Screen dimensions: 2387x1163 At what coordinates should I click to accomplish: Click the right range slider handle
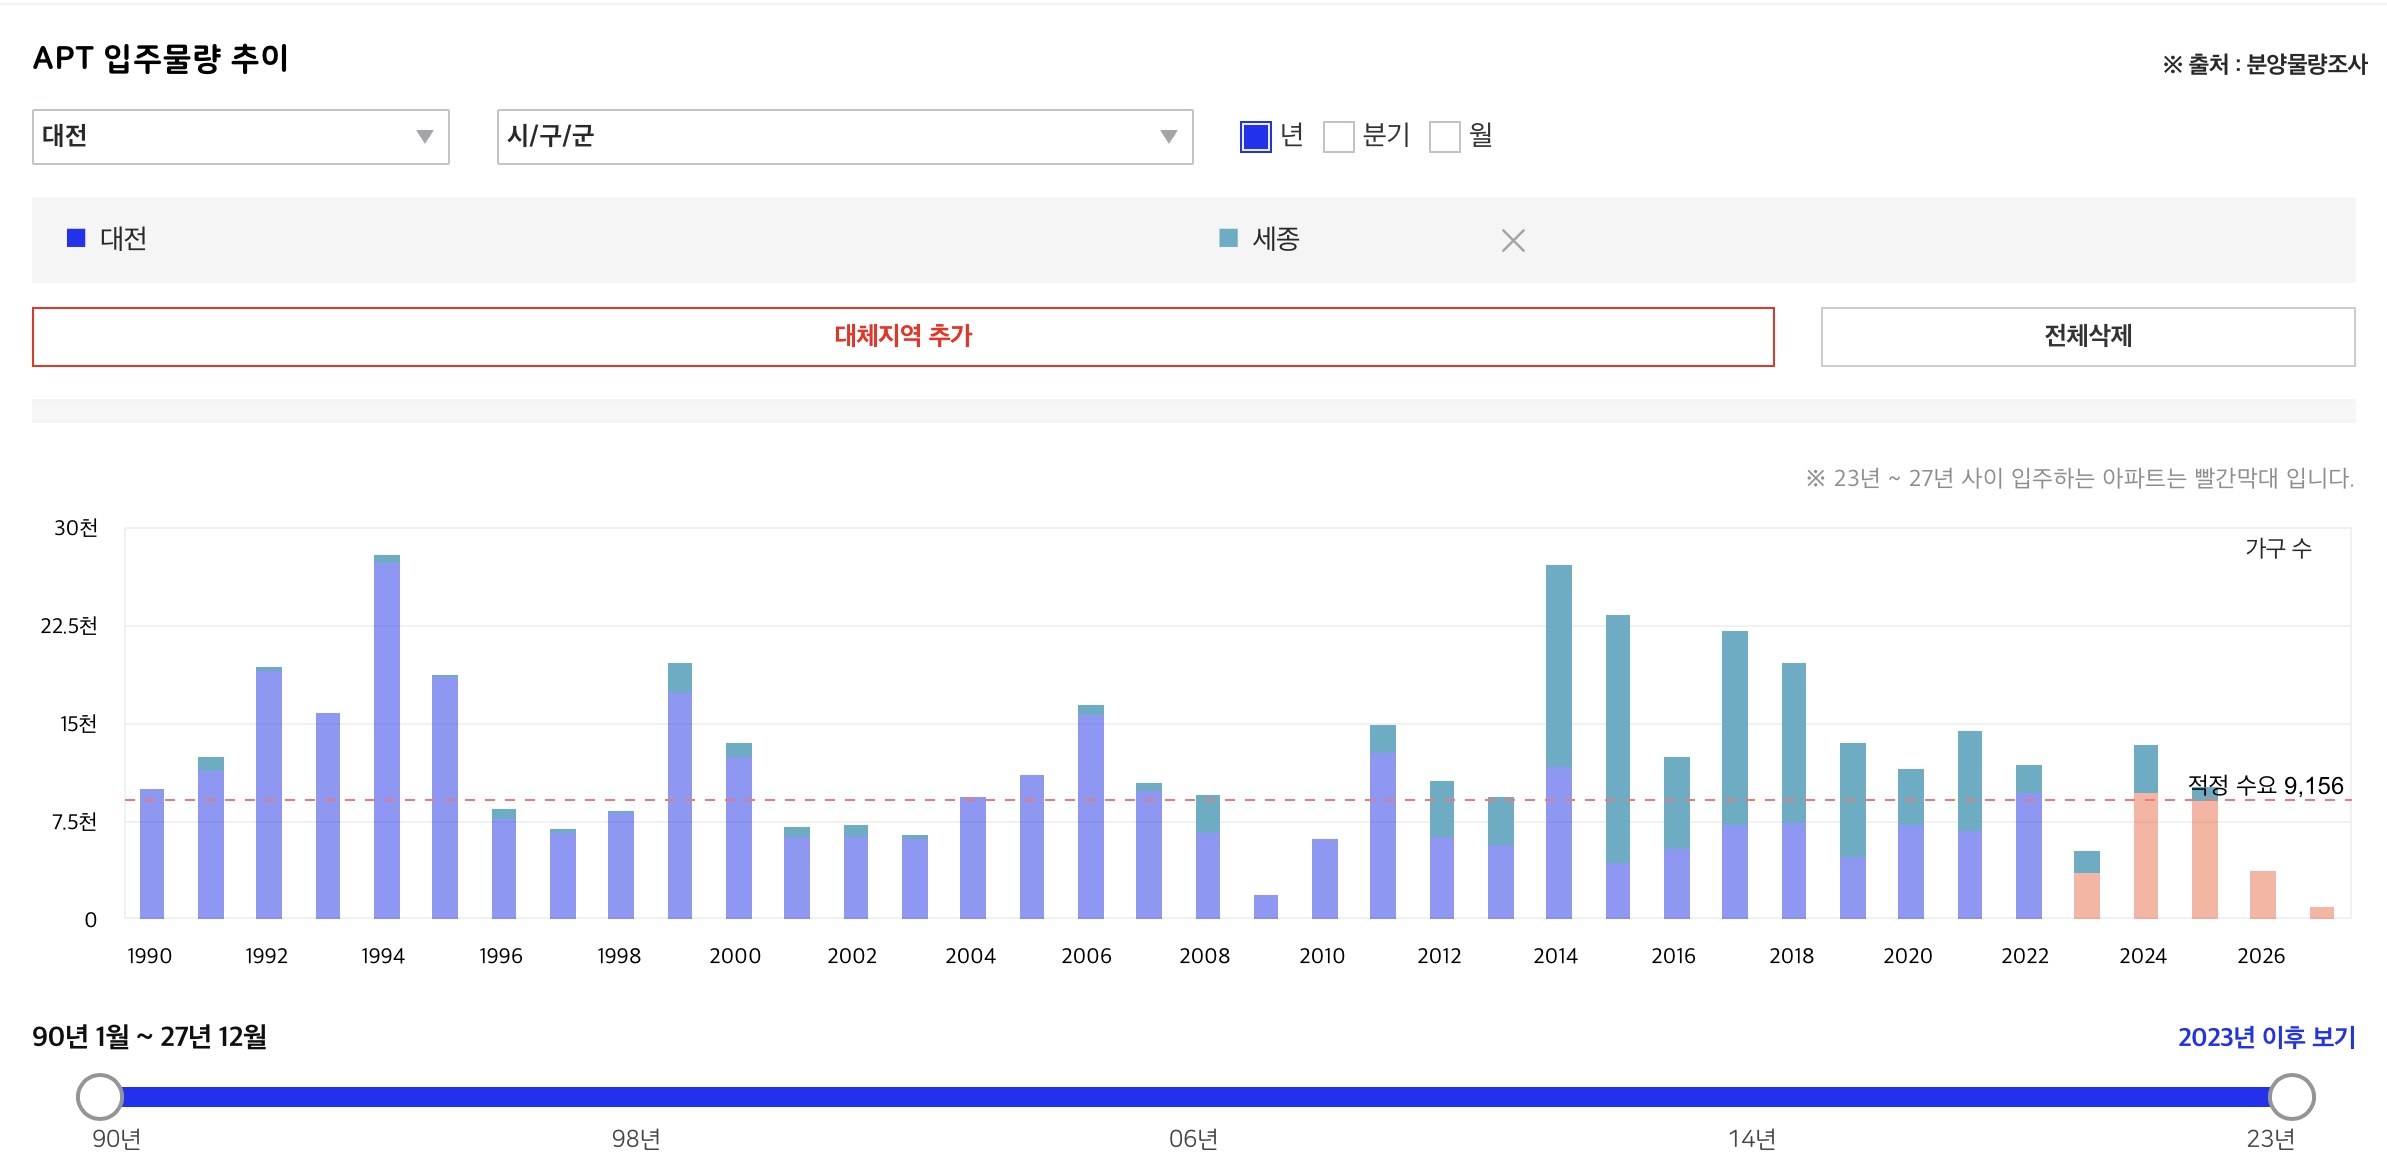pos(2291,1097)
